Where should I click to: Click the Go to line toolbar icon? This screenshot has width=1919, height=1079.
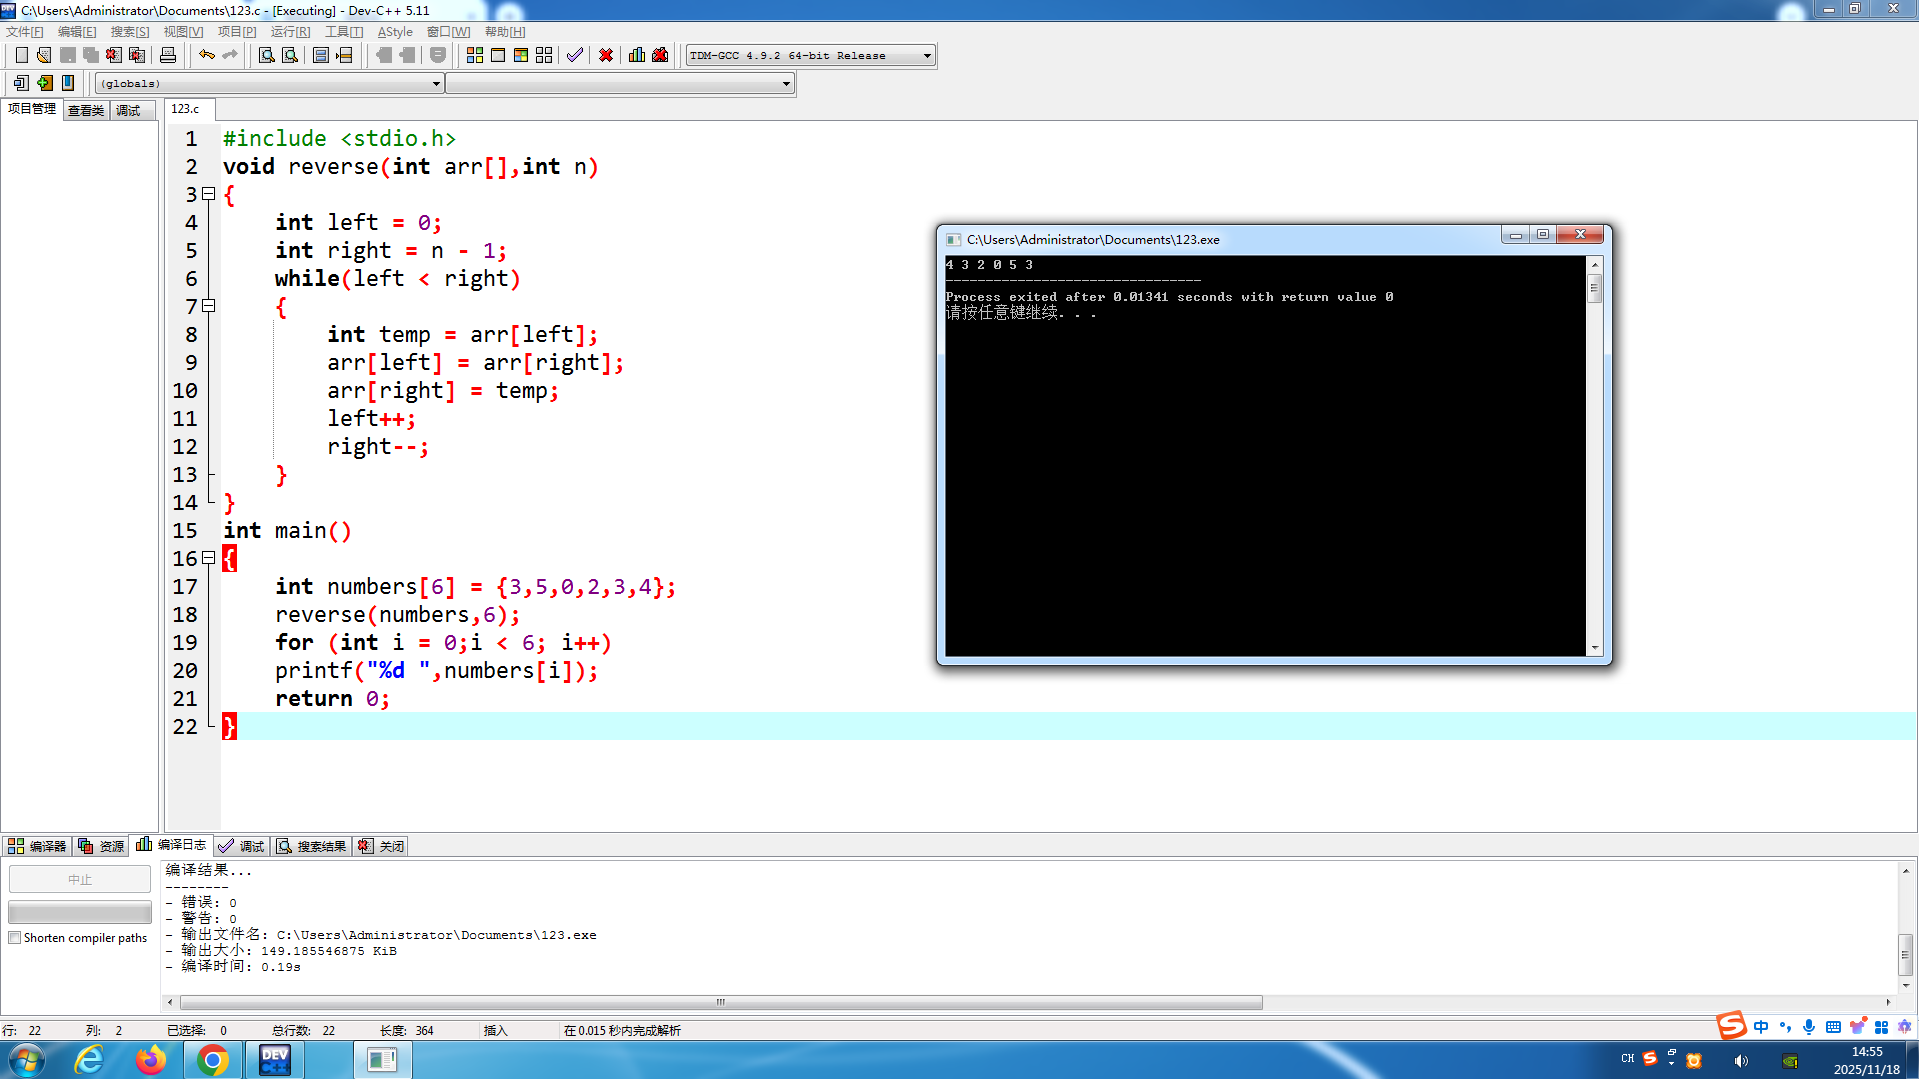[x=344, y=55]
